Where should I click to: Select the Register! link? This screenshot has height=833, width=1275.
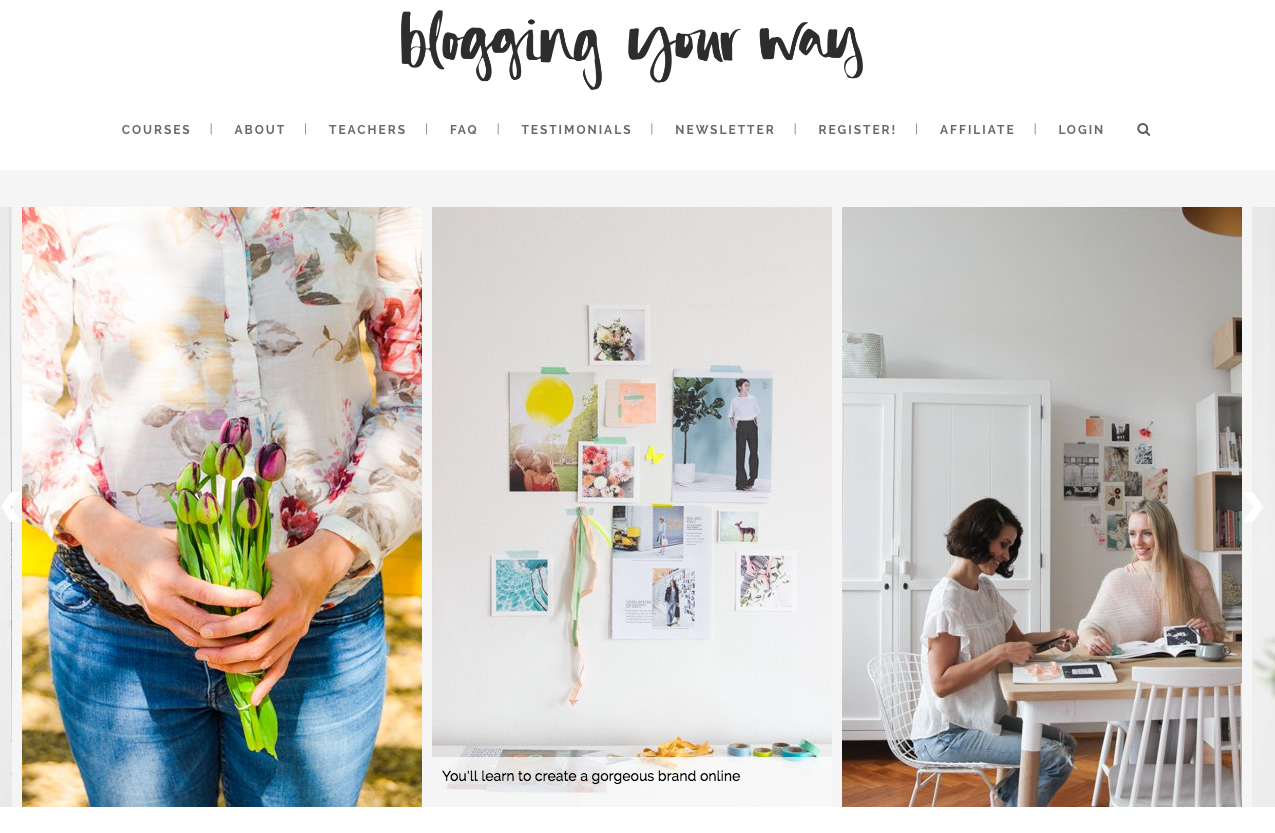[857, 130]
